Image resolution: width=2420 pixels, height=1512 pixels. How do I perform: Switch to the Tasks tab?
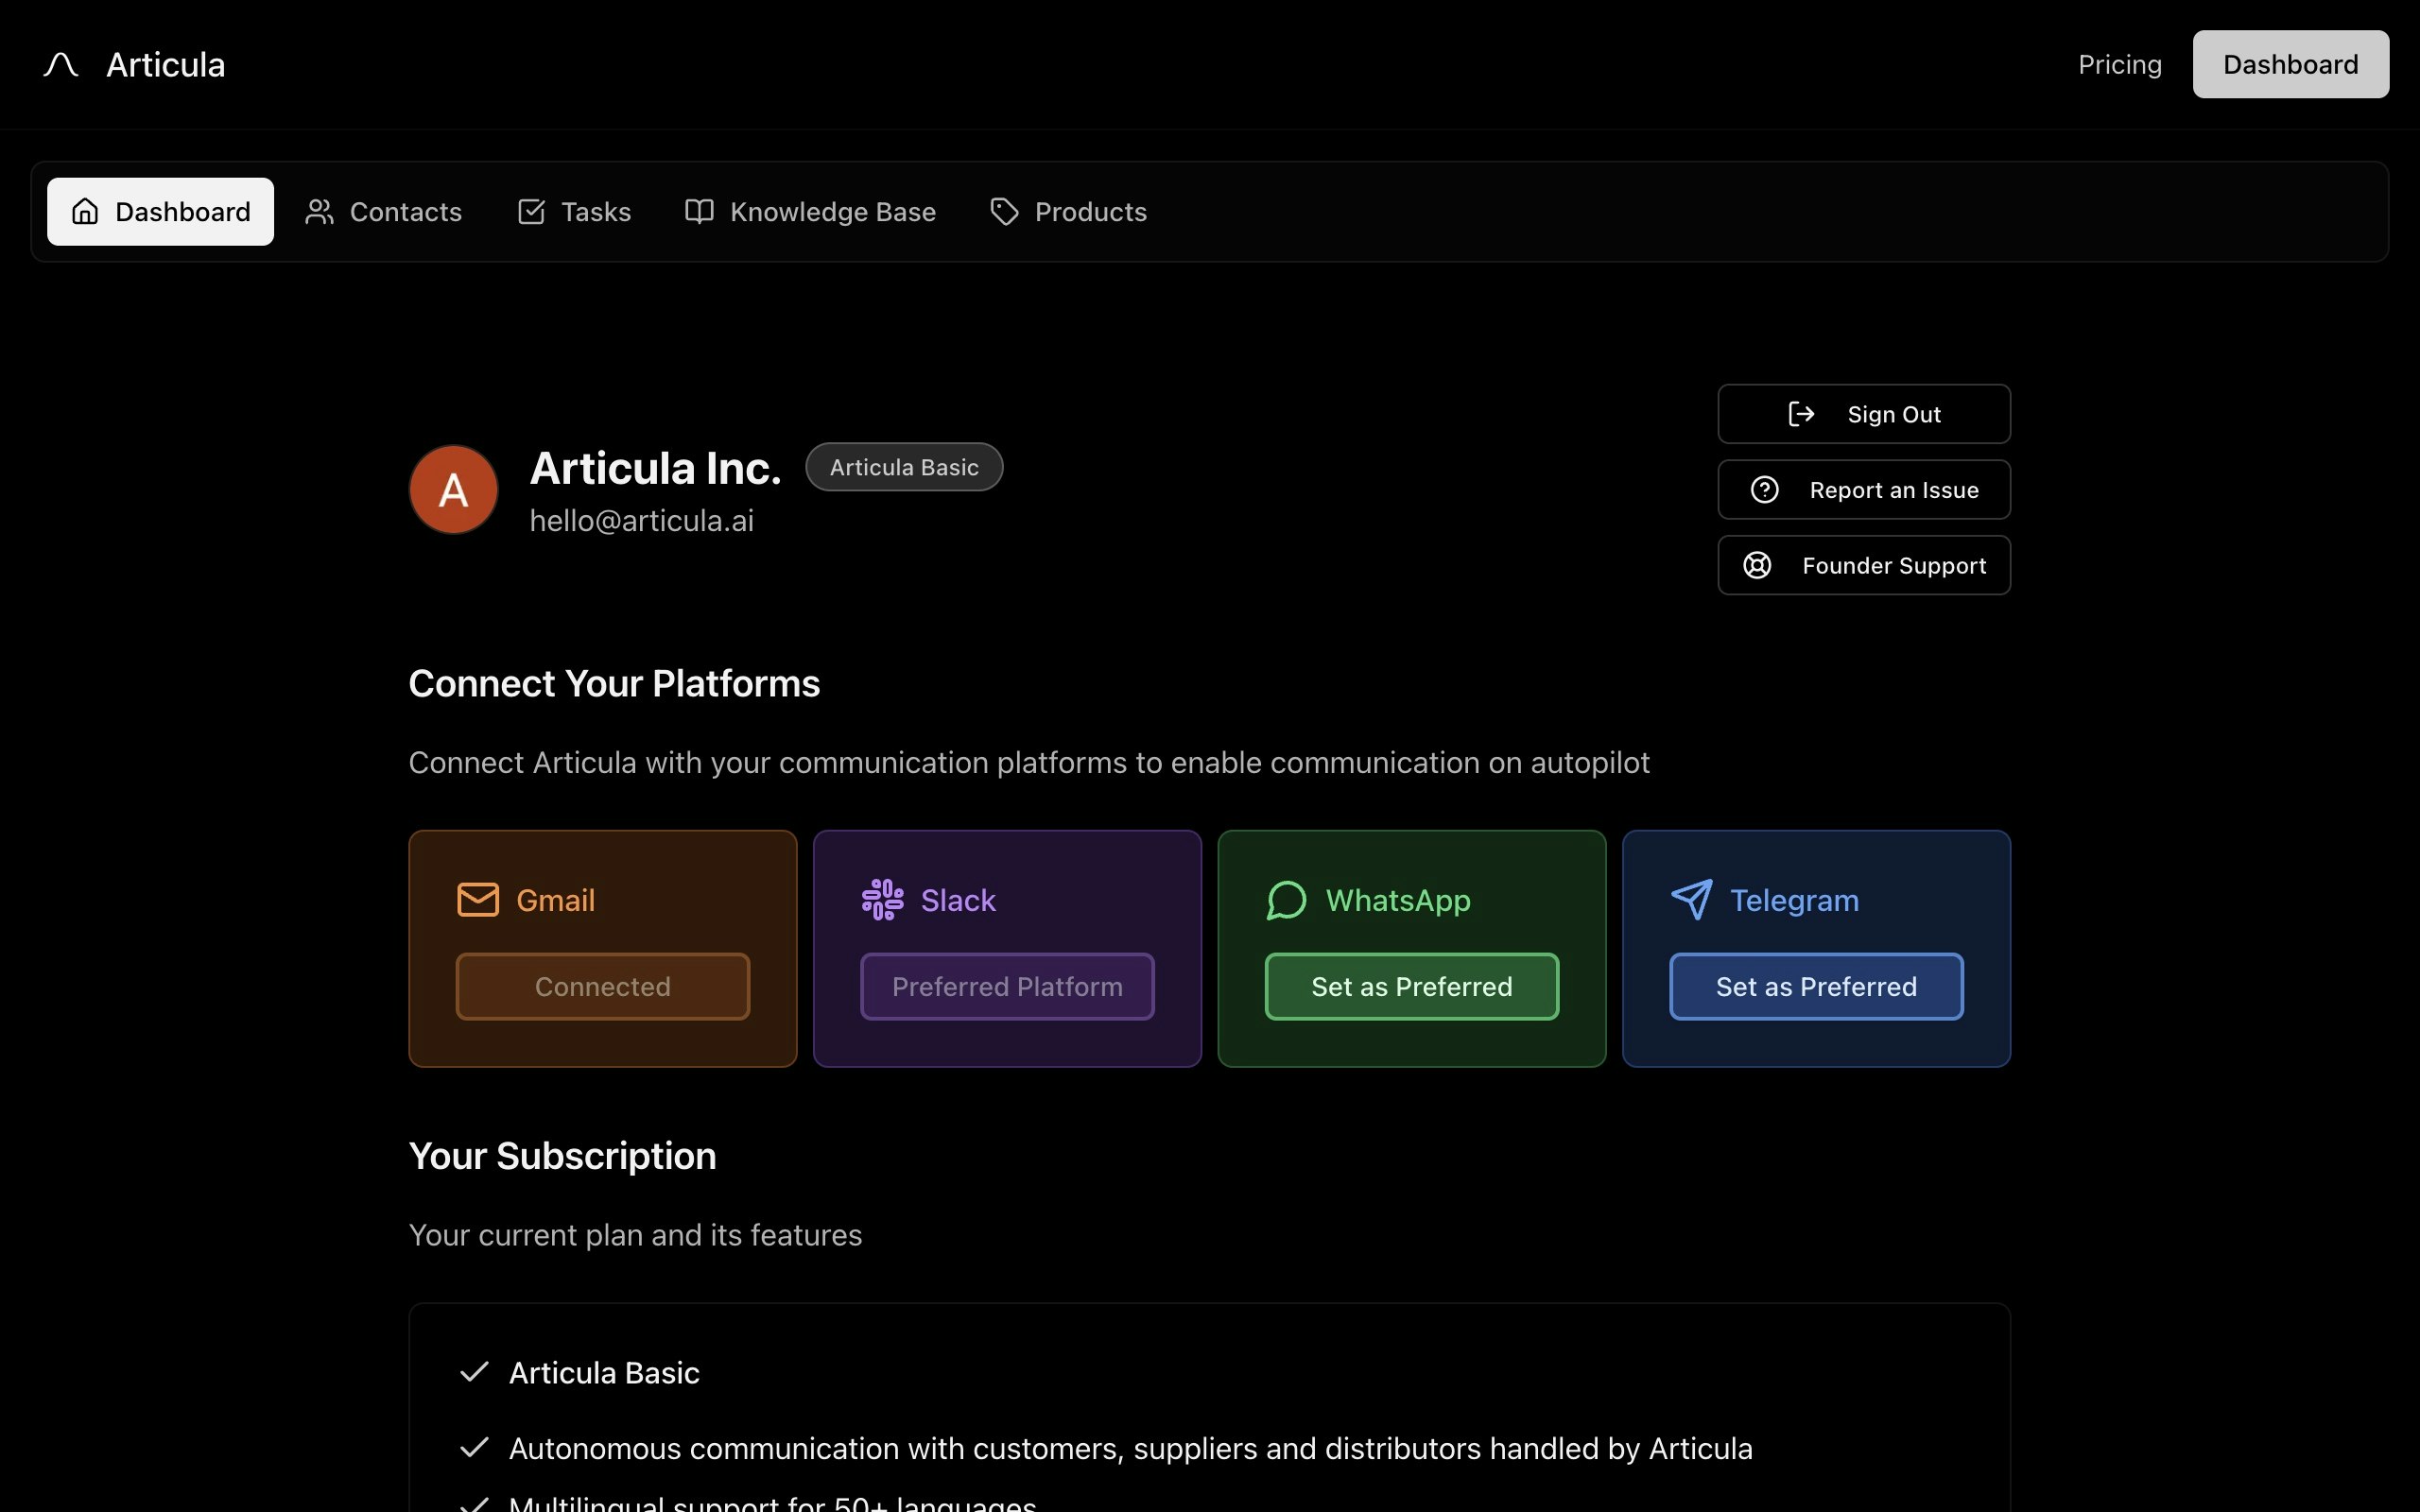573,211
